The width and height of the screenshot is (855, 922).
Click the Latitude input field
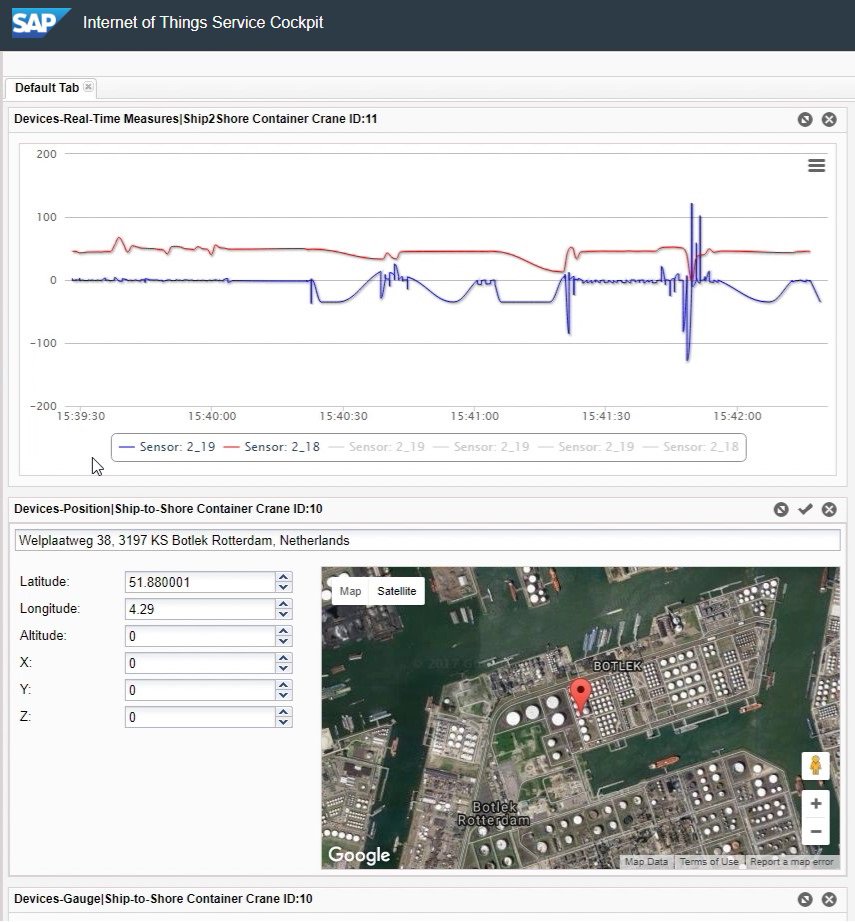(200, 582)
